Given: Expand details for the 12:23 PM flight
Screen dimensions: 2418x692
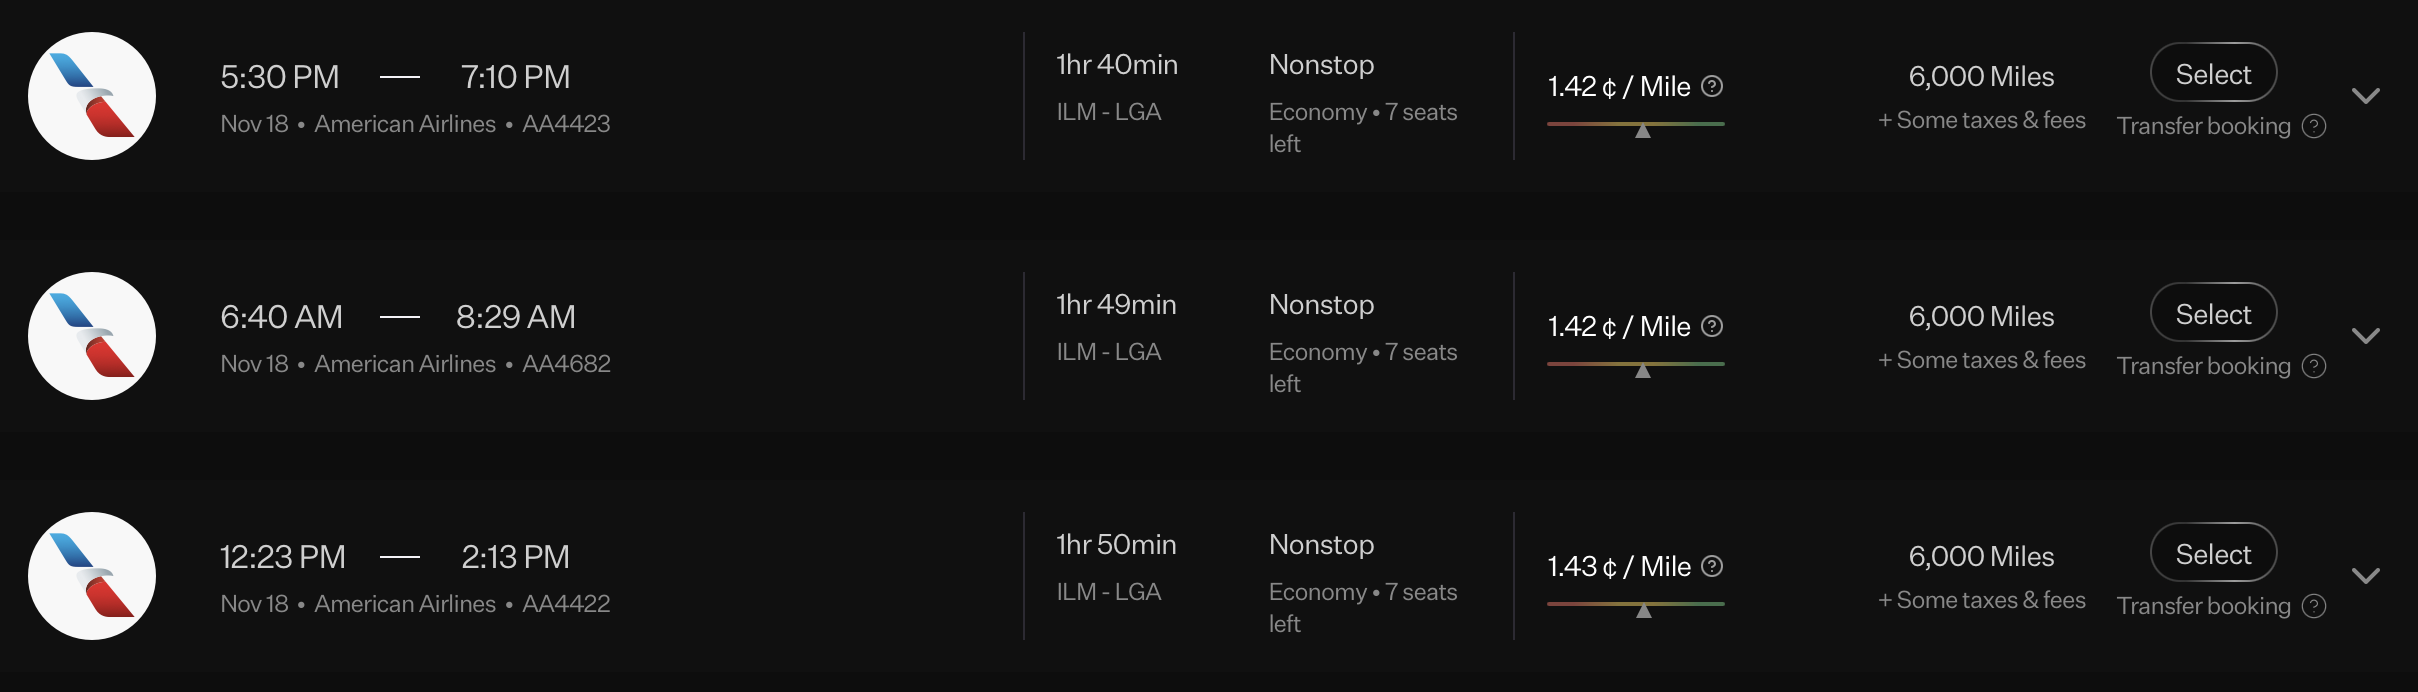Looking at the screenshot, I should (2367, 575).
